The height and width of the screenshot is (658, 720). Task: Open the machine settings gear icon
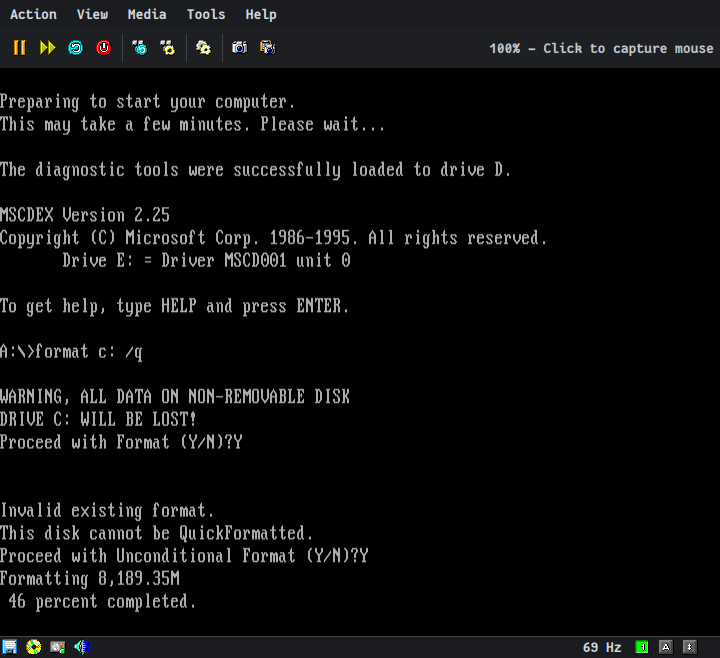pos(203,48)
